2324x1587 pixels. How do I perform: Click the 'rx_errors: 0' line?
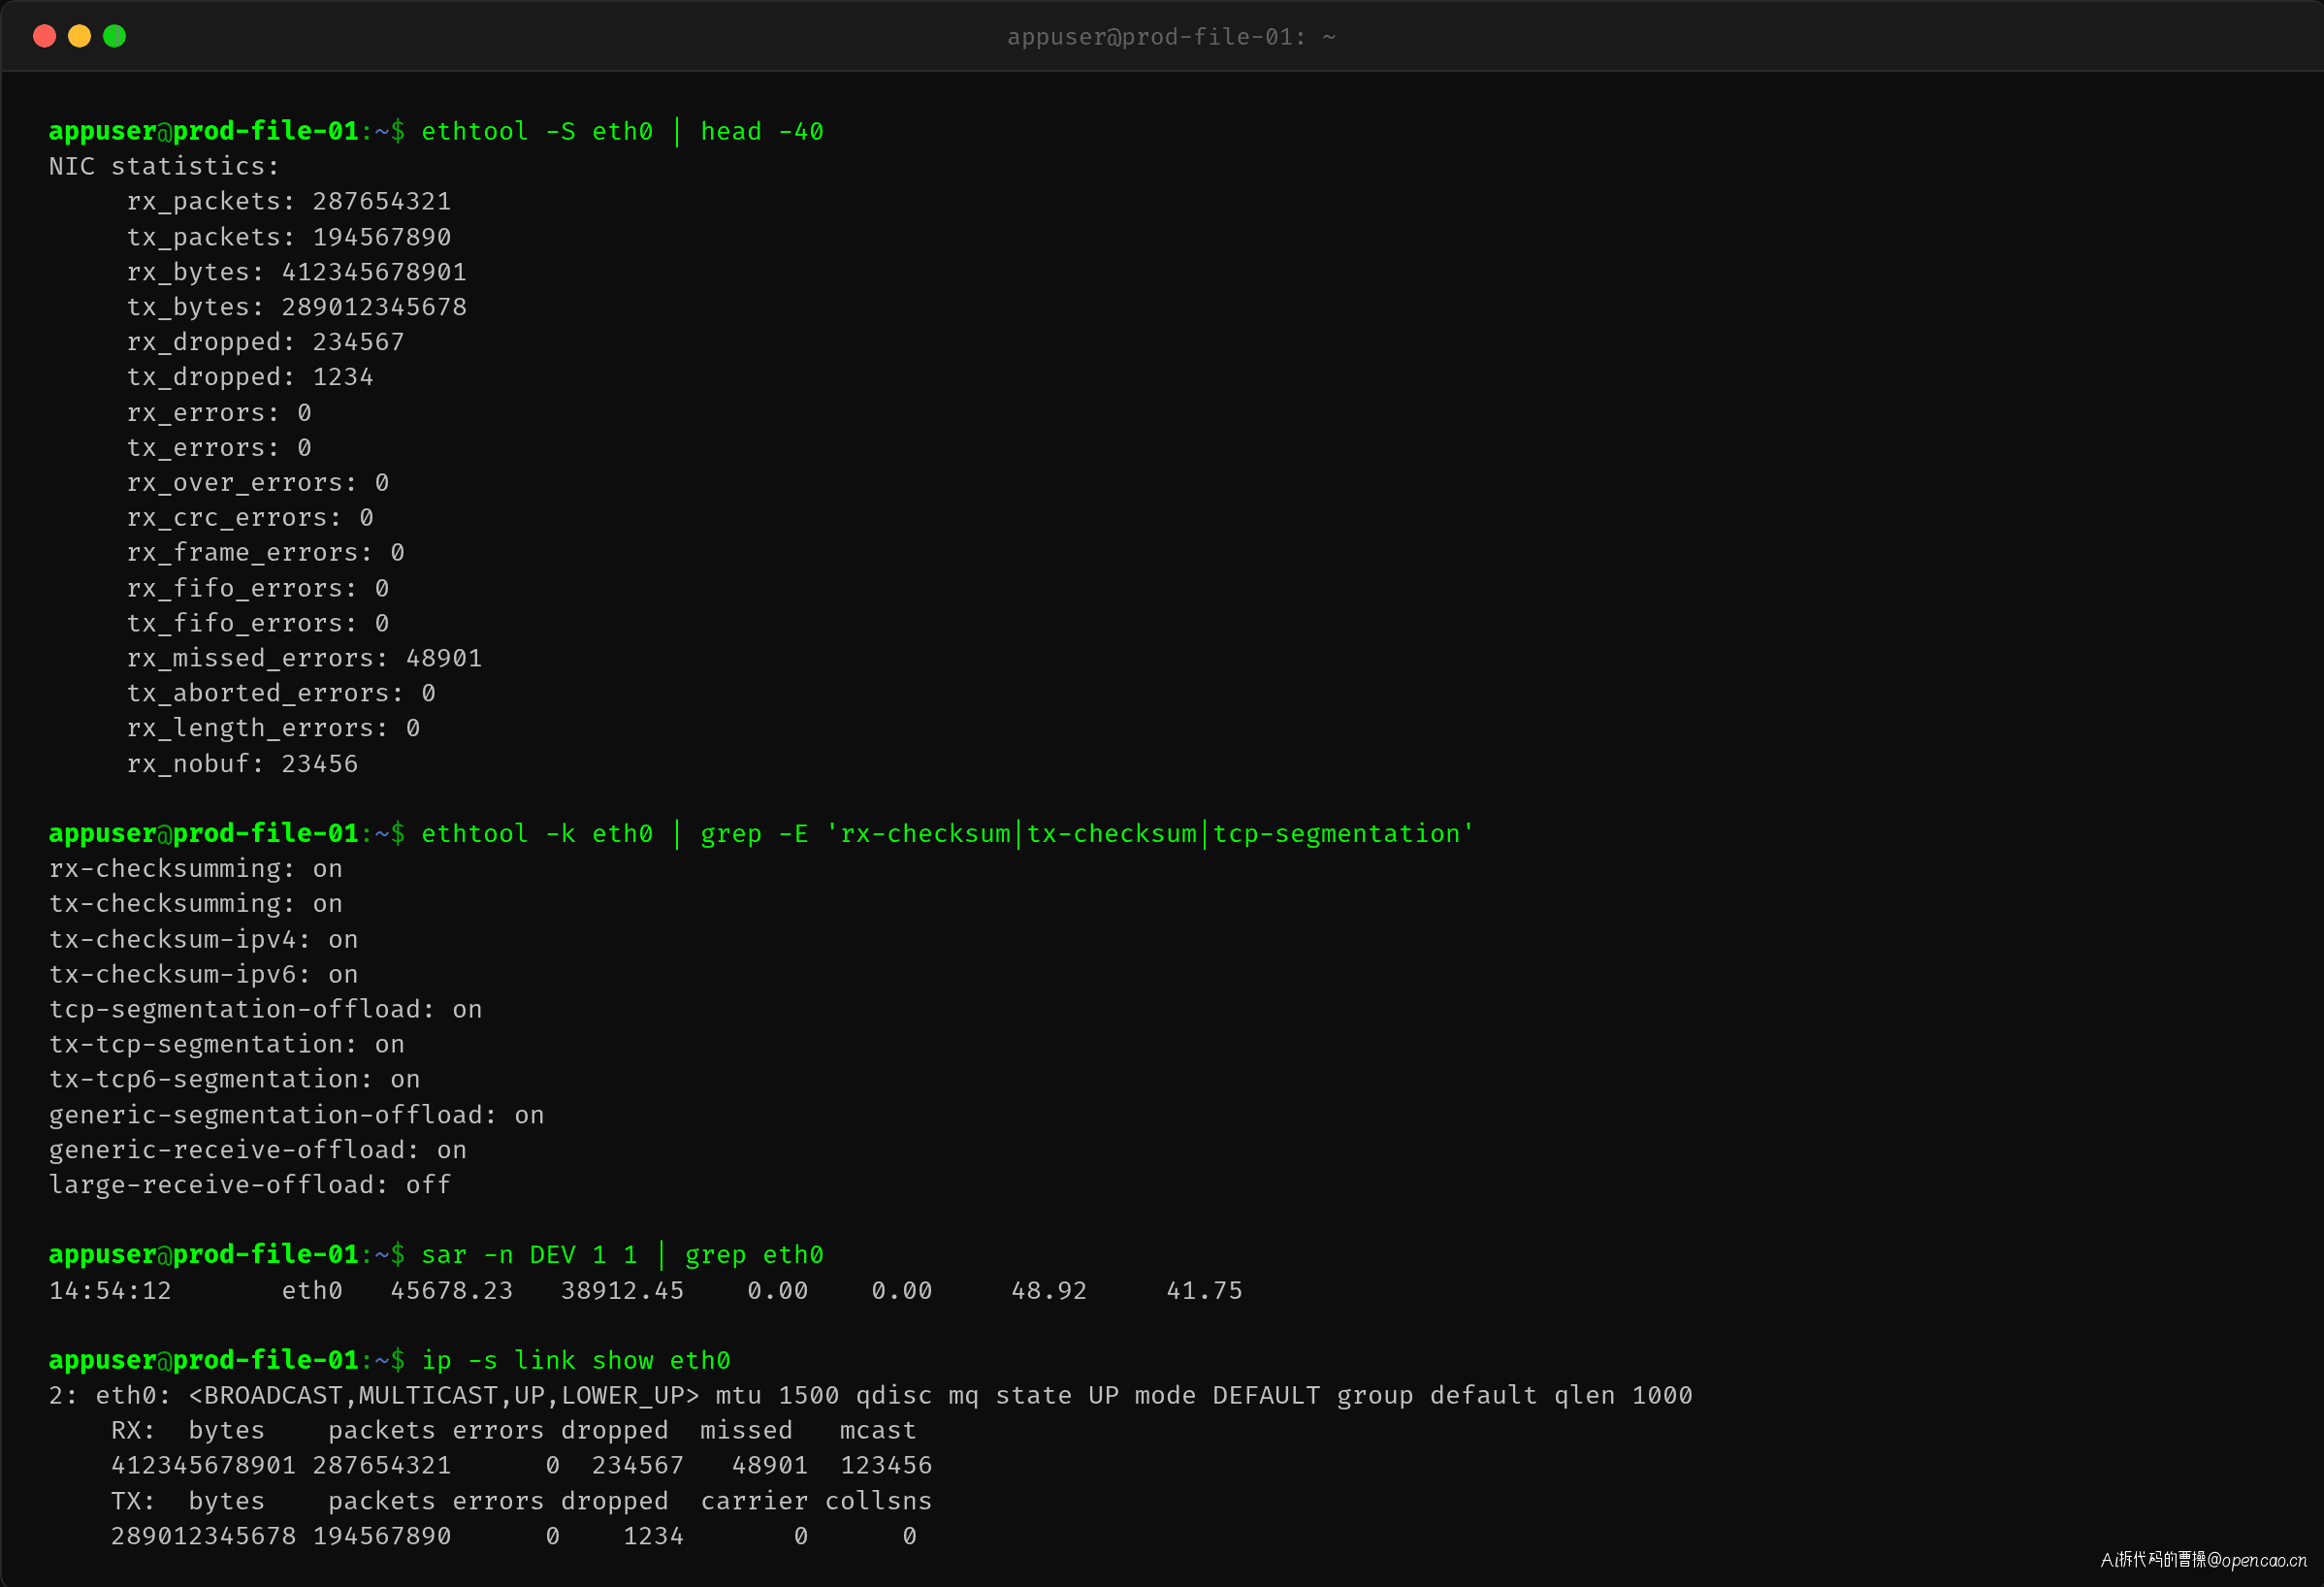219,412
